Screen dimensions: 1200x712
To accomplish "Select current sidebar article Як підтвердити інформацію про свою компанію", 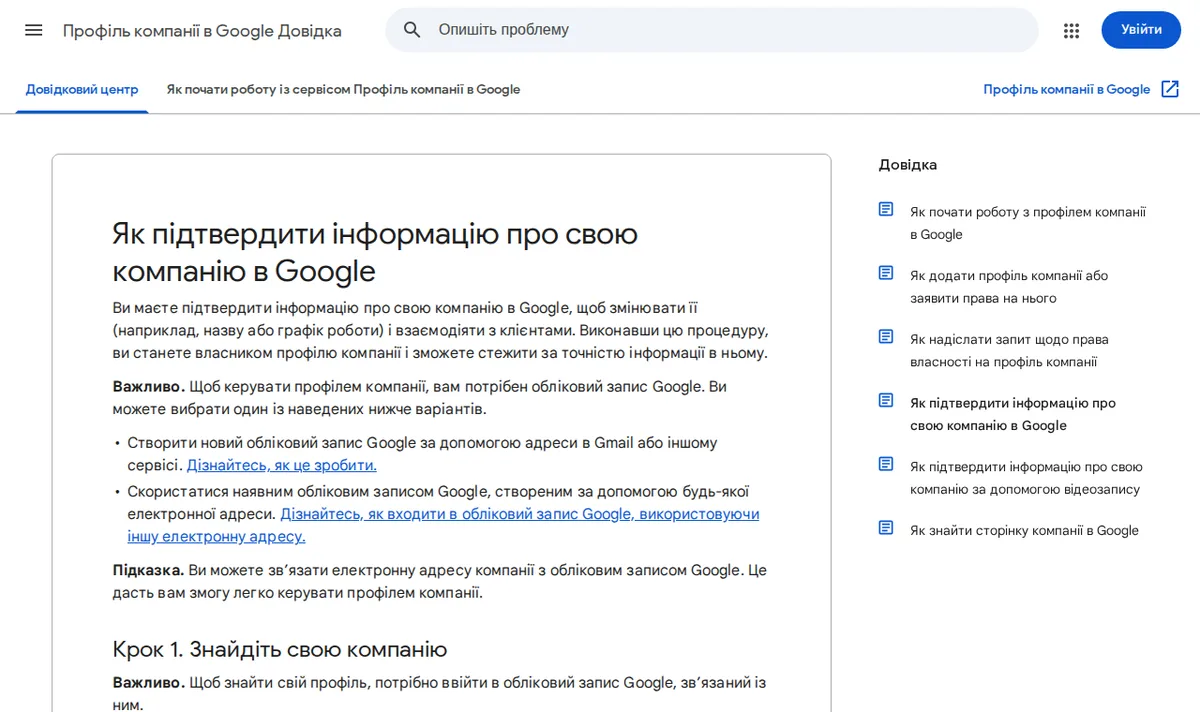I will pos(1013,414).
